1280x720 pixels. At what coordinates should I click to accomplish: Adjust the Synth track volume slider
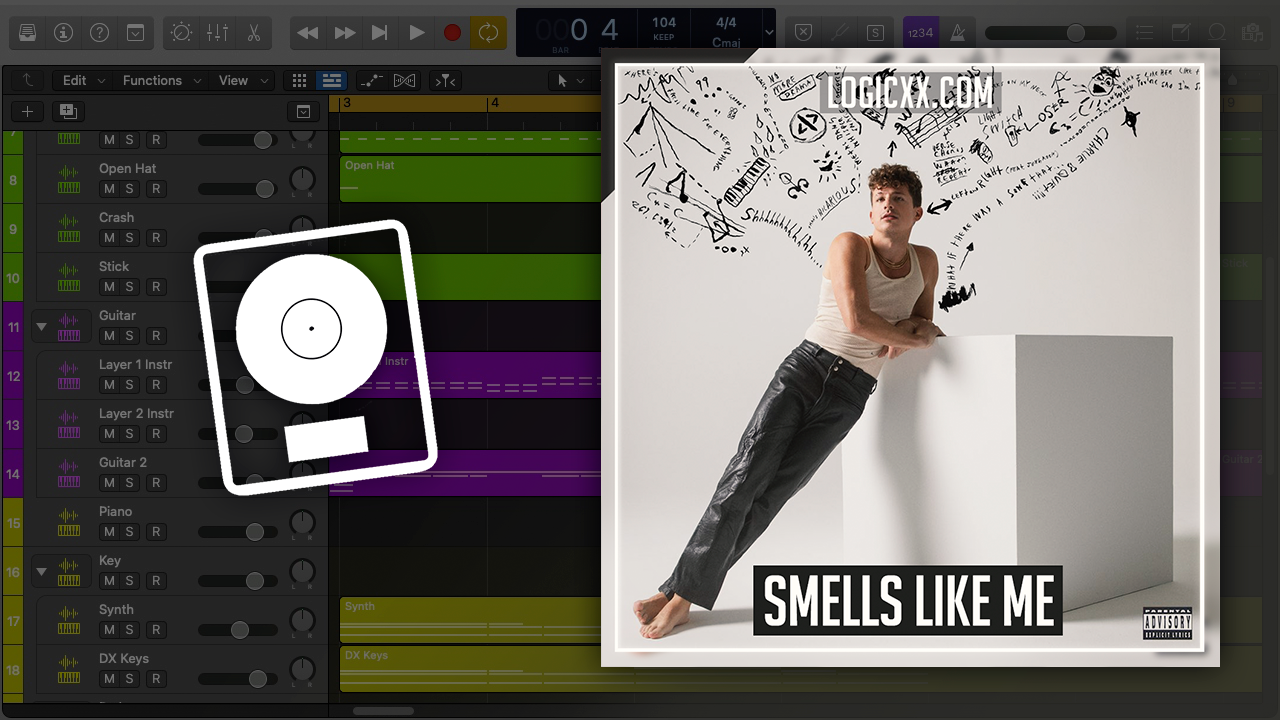[240, 630]
